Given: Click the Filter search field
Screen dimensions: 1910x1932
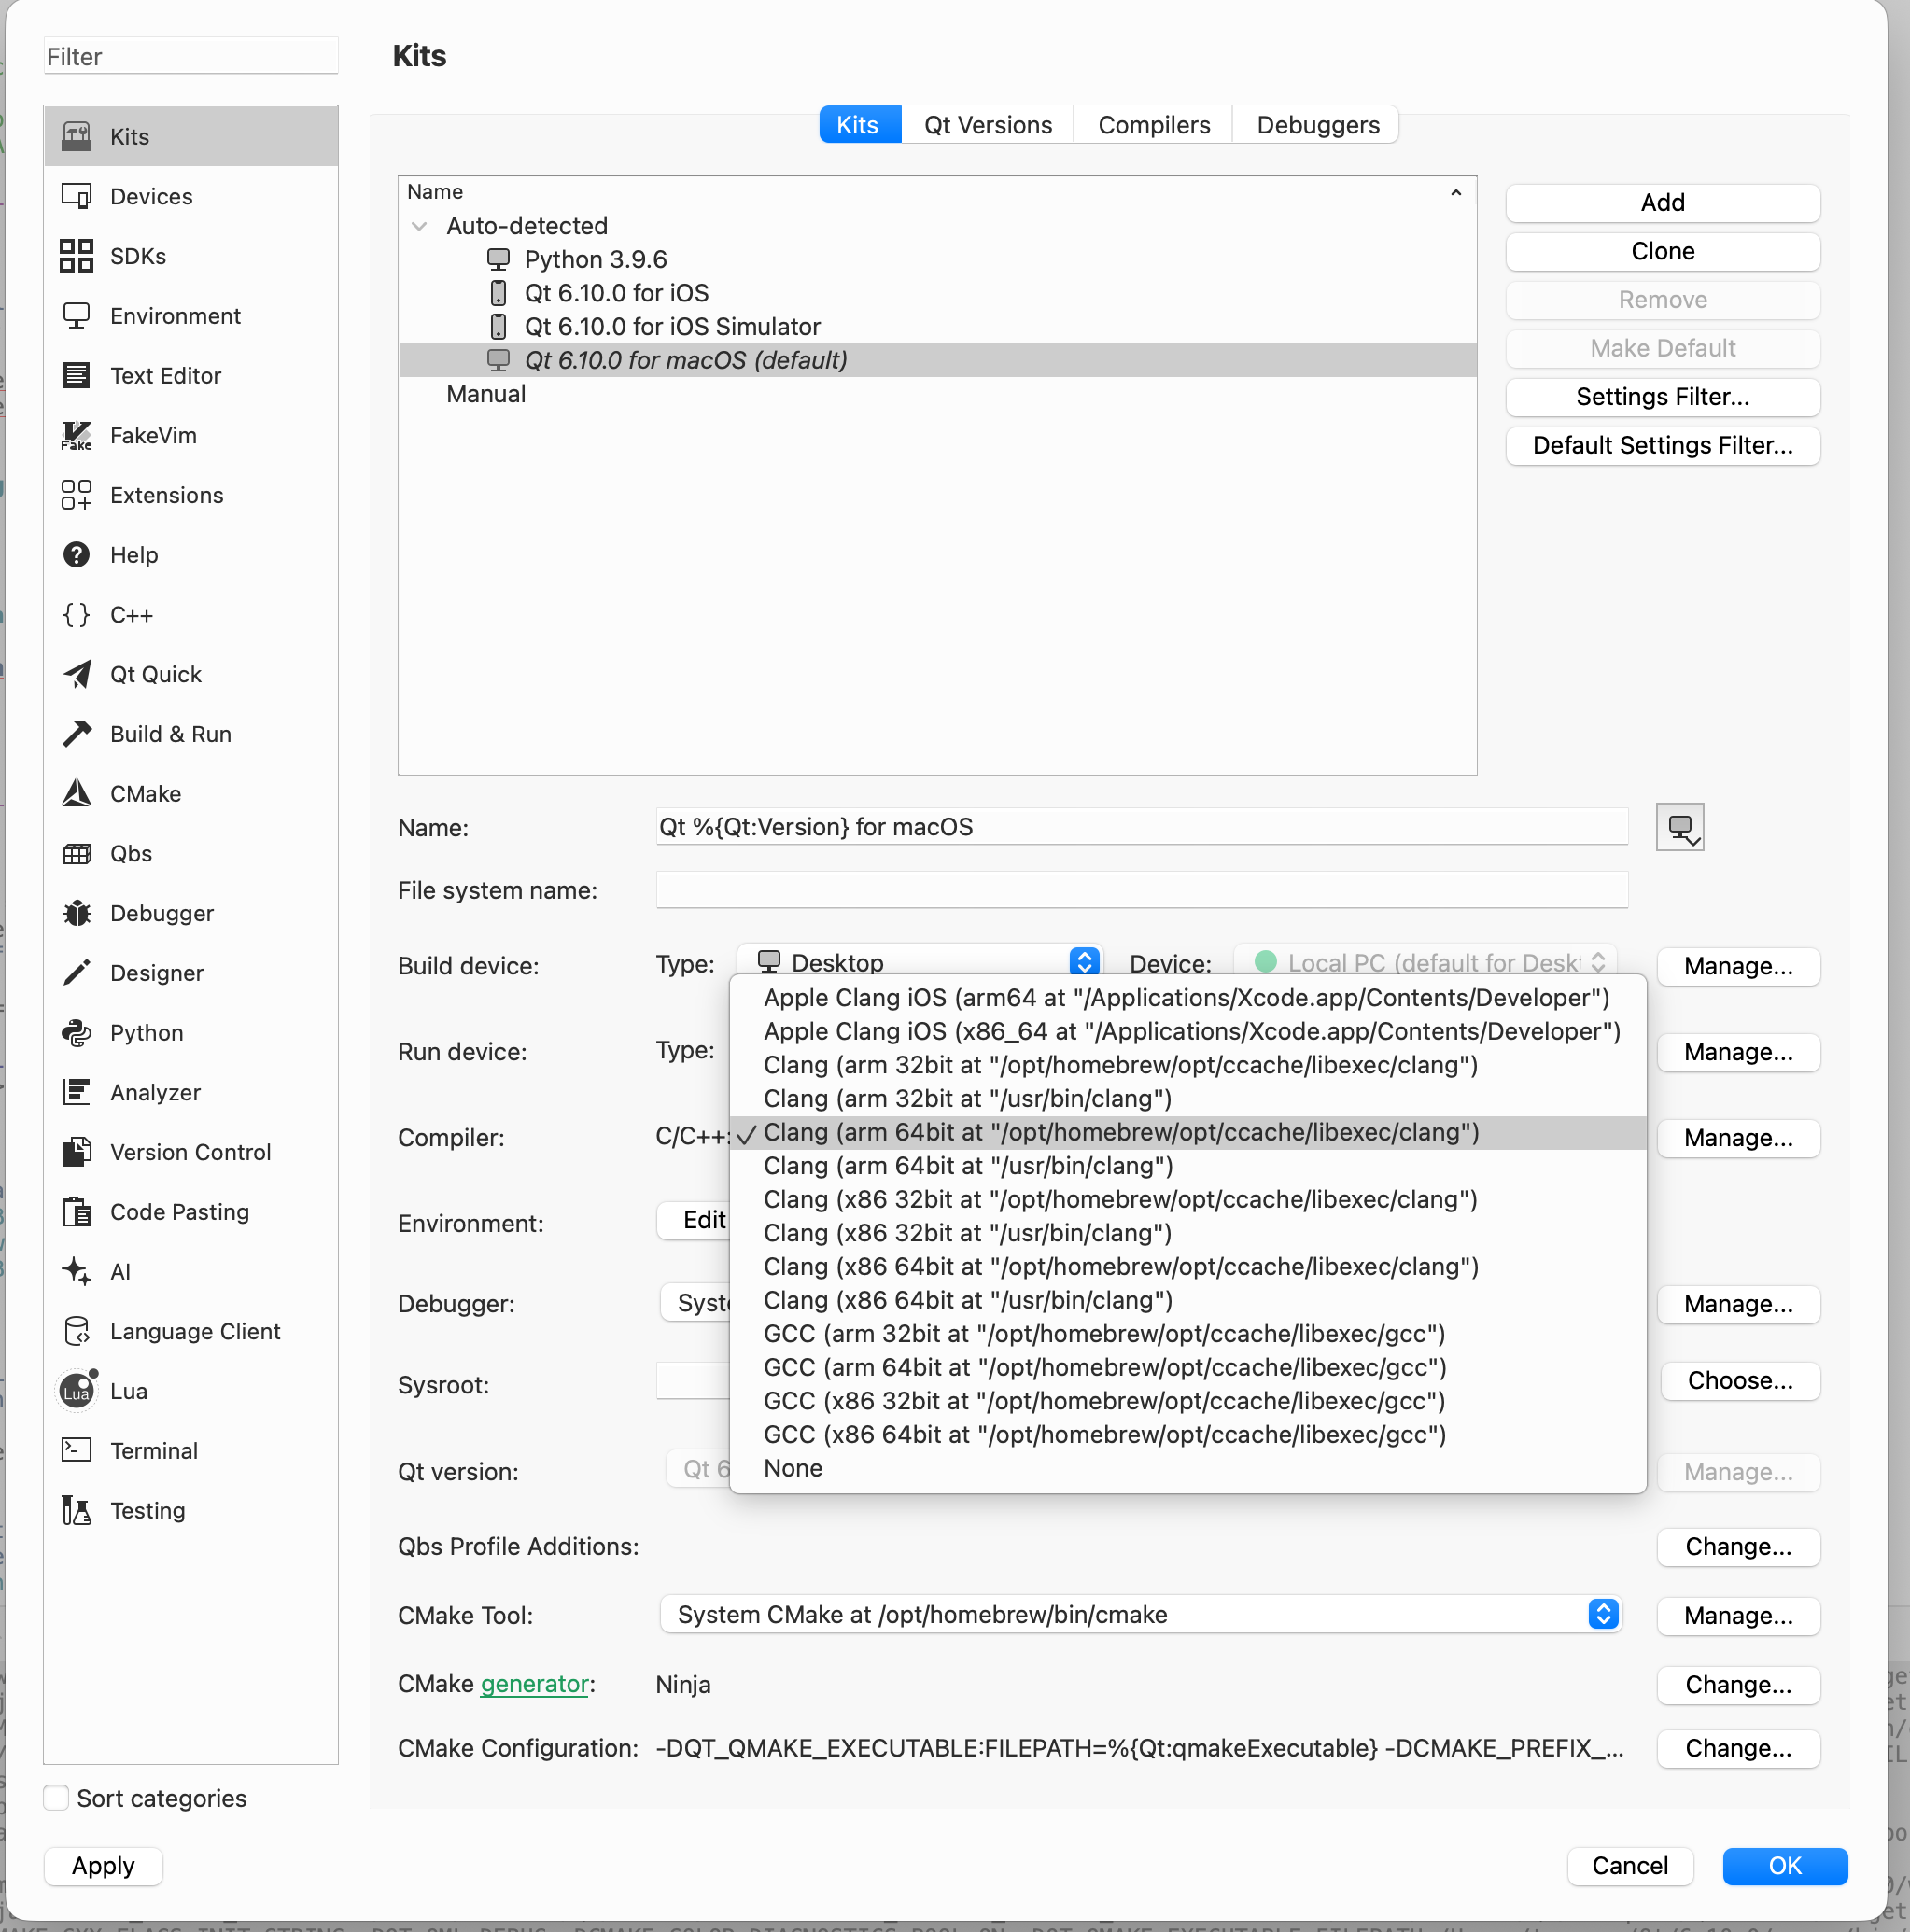Looking at the screenshot, I should pos(190,57).
